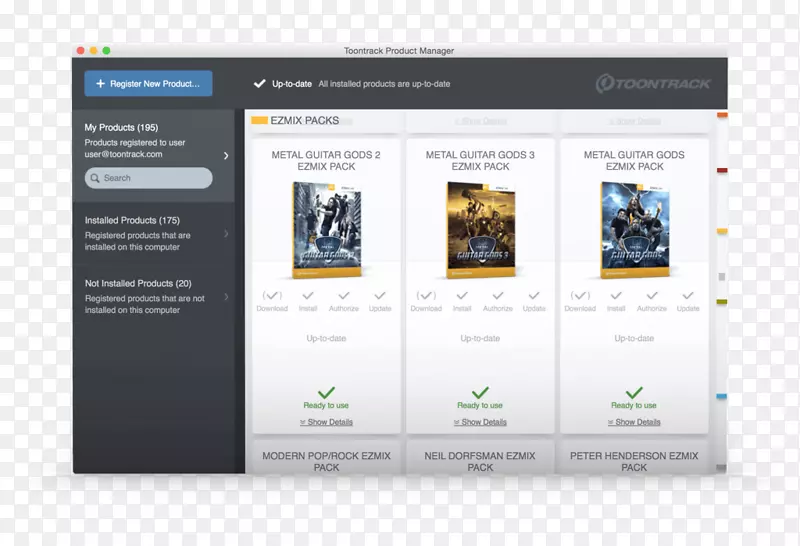
Task: Expand Show Details for Metal Guitar Gods 2
Action: pyautogui.click(x=326, y=422)
